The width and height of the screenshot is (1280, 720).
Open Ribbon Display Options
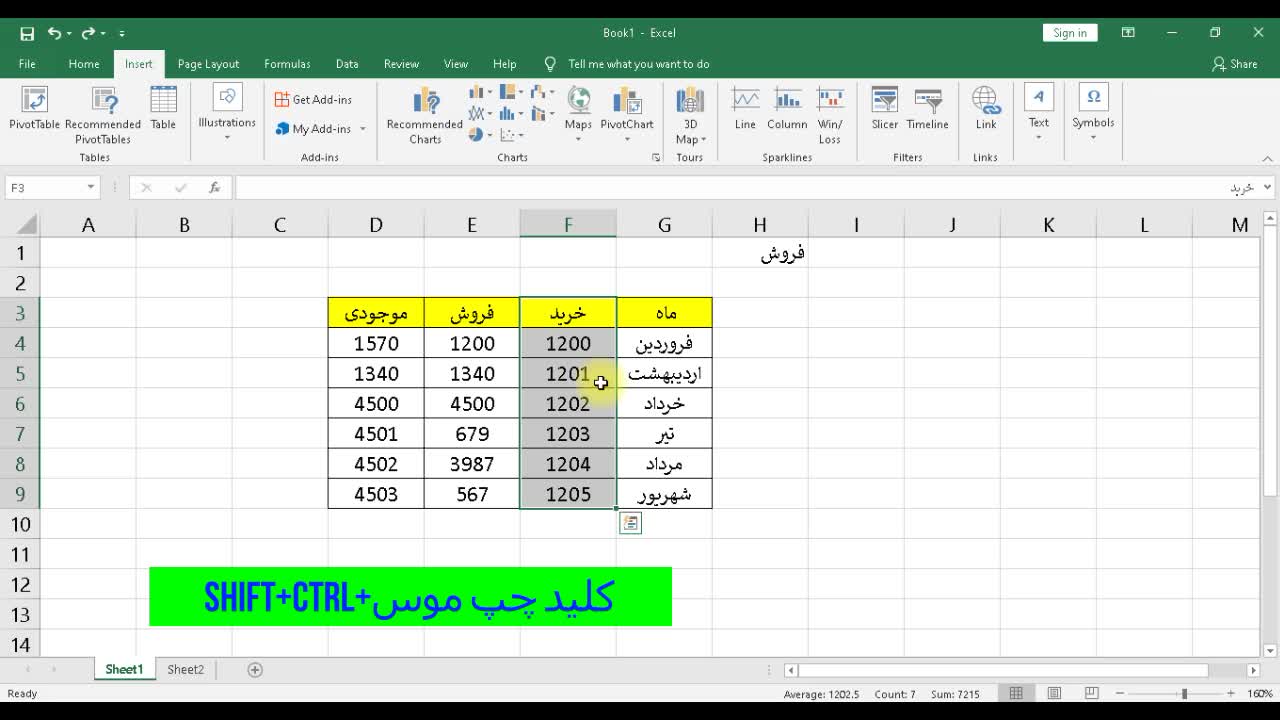tap(1128, 33)
